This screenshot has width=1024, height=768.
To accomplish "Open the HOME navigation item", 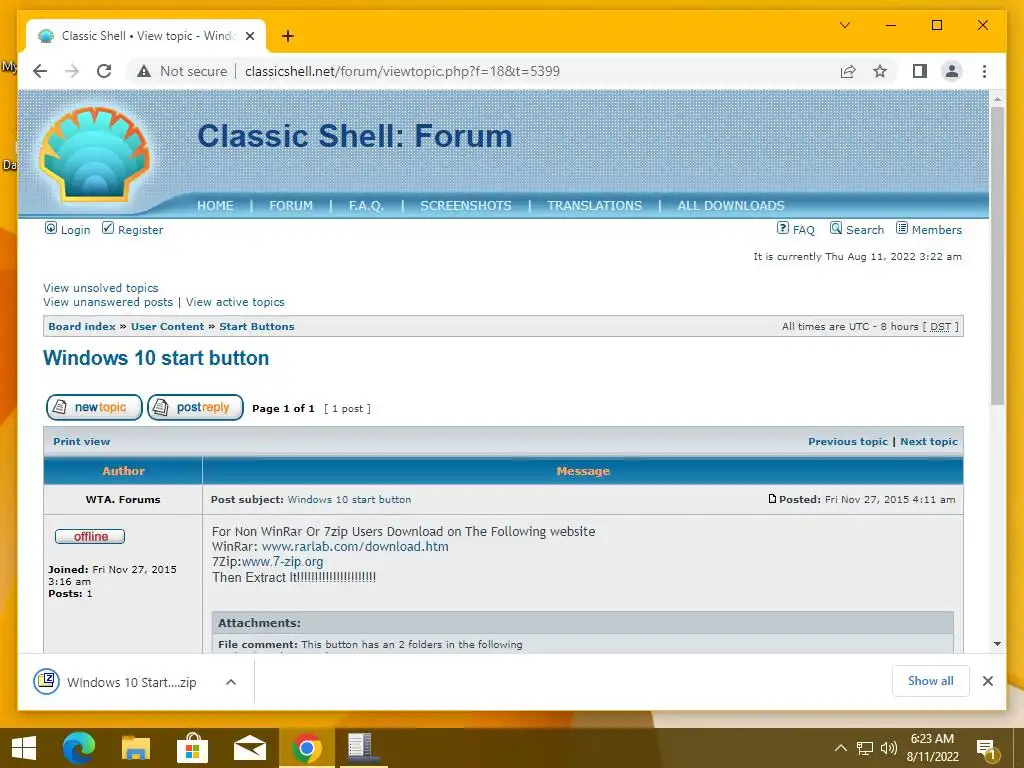I will [x=216, y=206].
